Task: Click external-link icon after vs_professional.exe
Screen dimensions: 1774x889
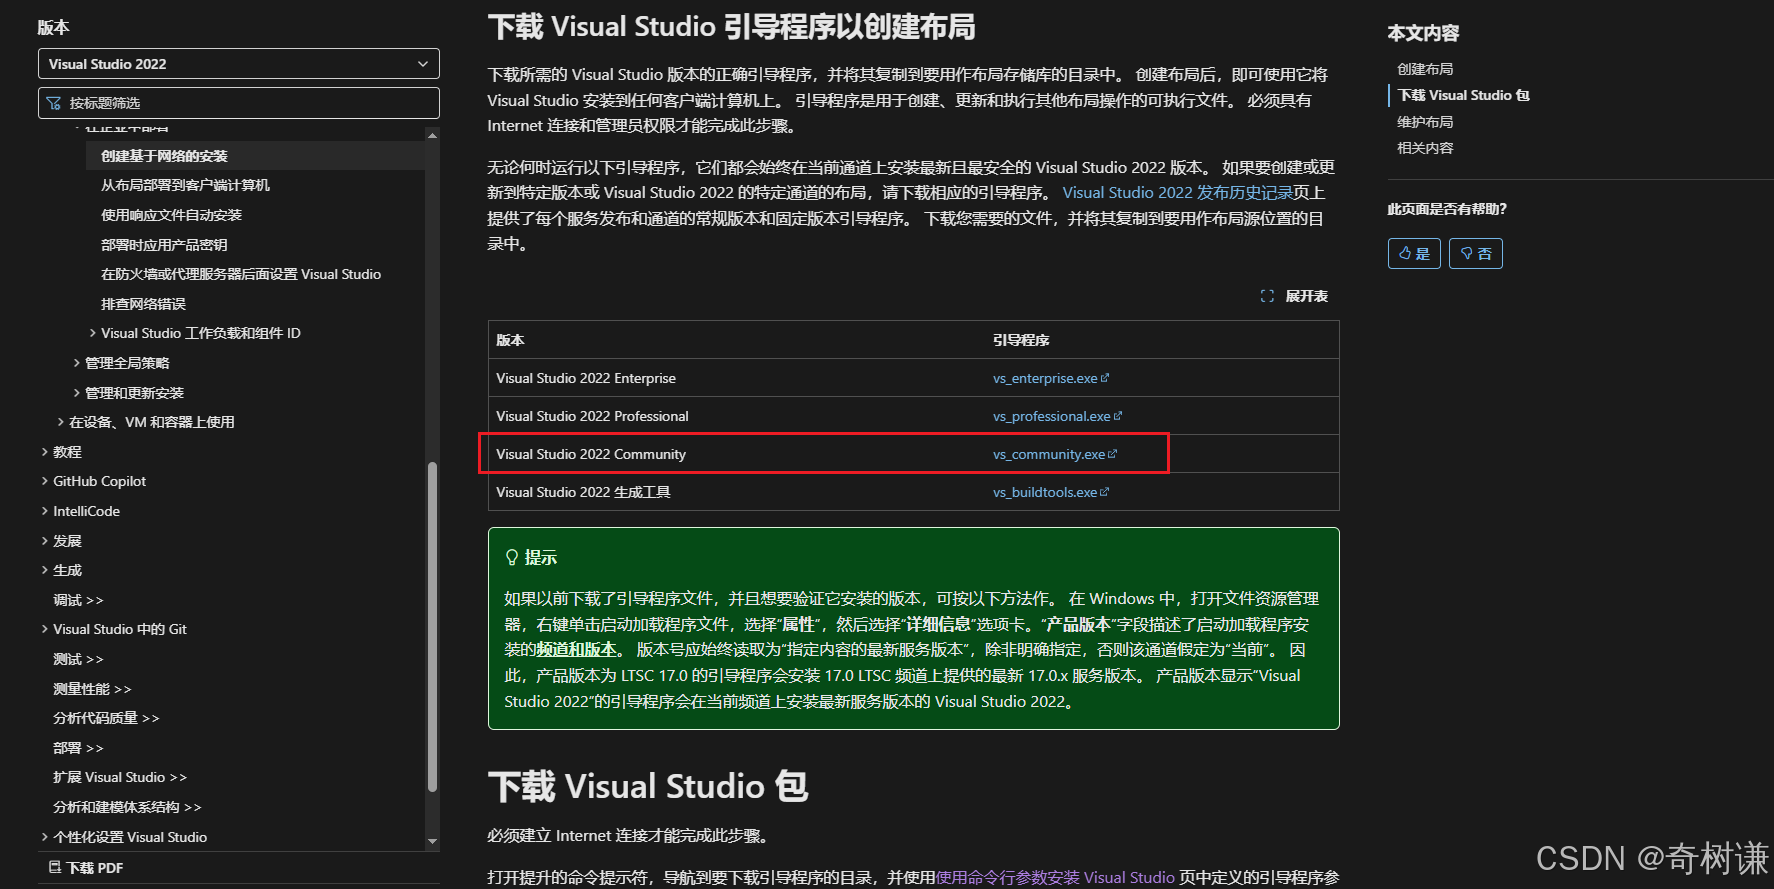Action: coord(1118,416)
